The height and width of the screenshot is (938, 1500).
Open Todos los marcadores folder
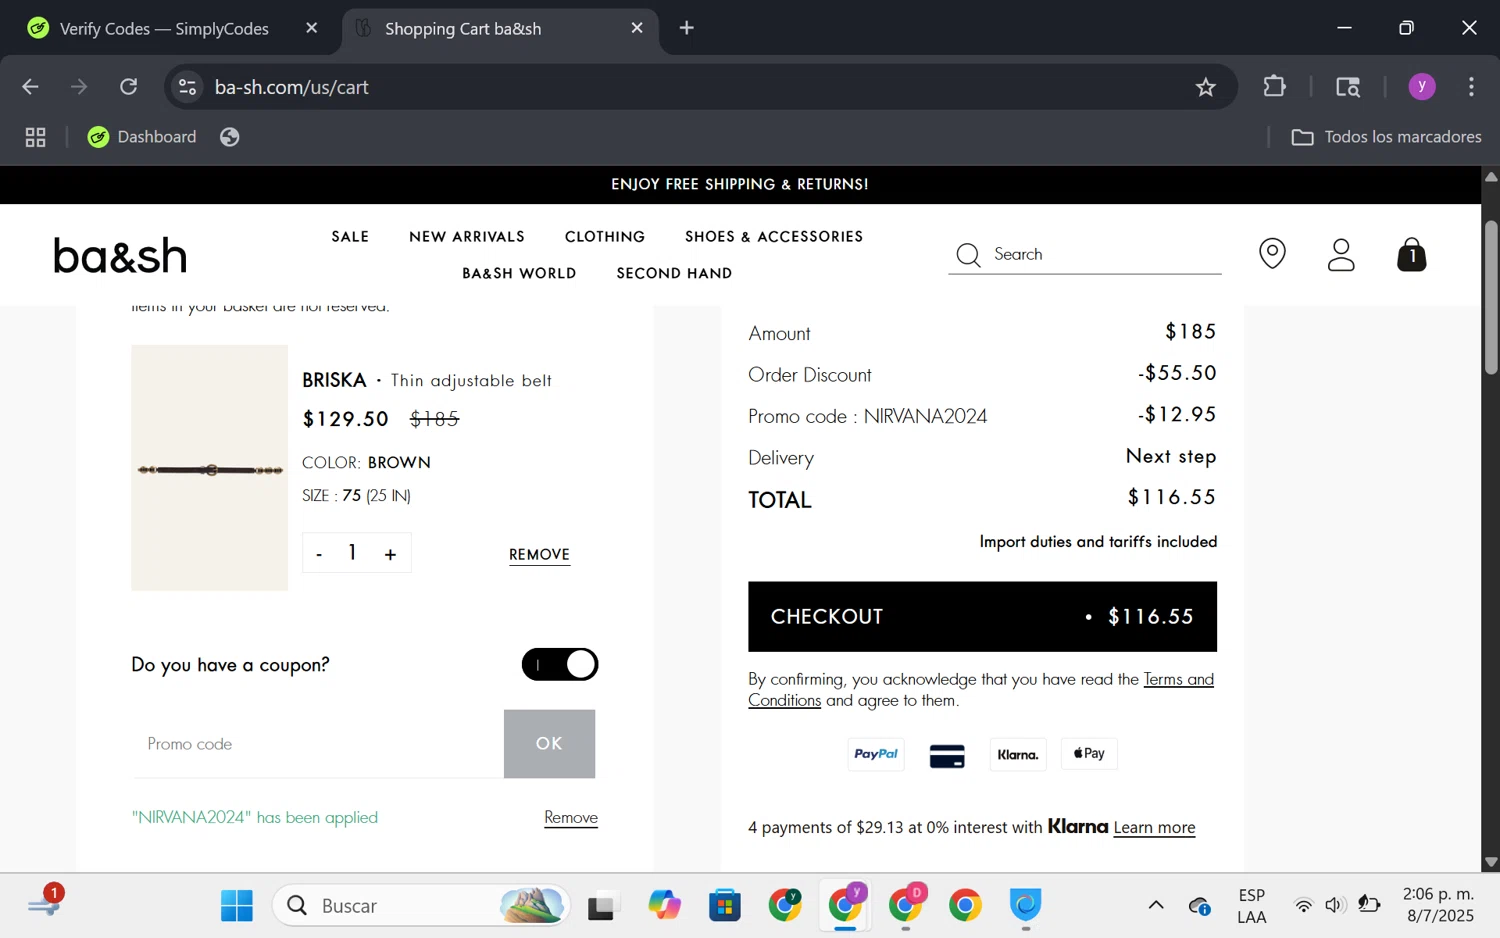(x=1386, y=137)
